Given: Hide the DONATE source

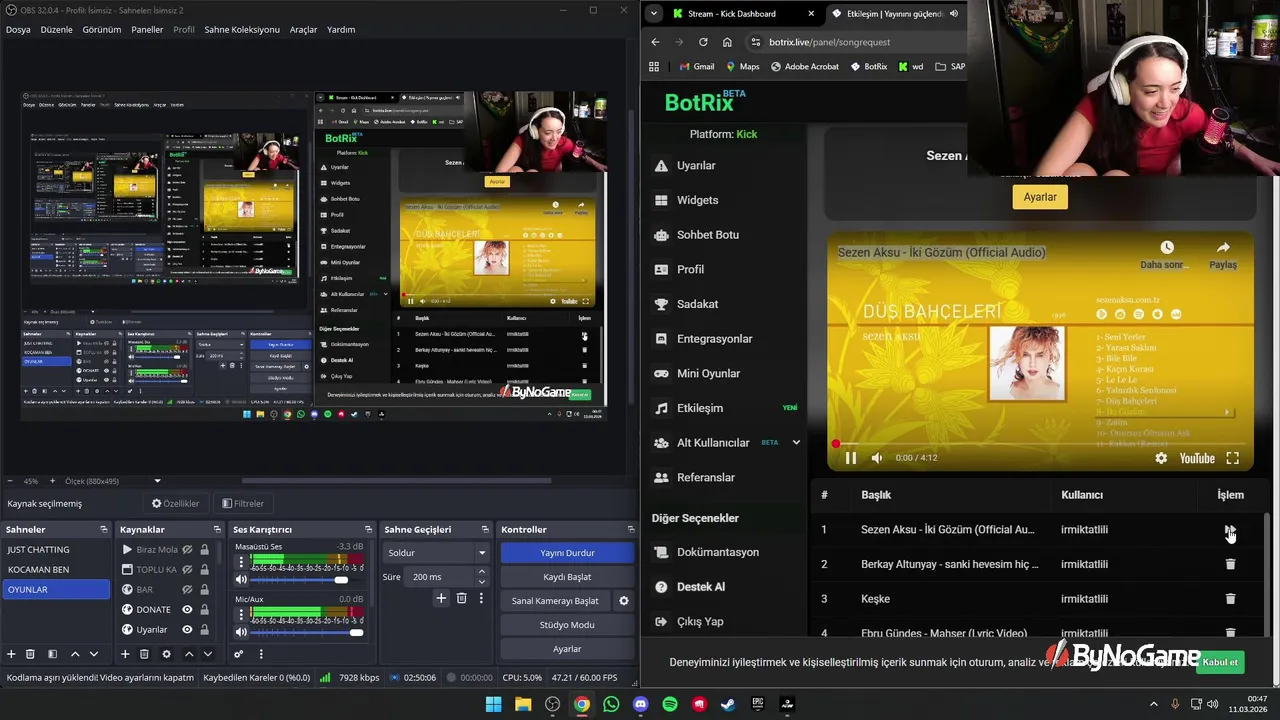Looking at the screenshot, I should [x=187, y=609].
